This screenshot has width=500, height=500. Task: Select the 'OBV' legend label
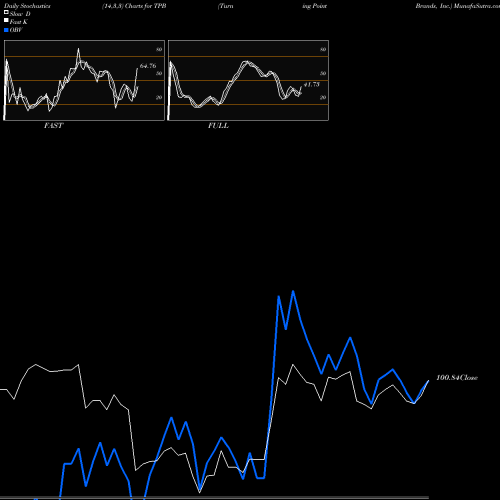pyautogui.click(x=16, y=30)
